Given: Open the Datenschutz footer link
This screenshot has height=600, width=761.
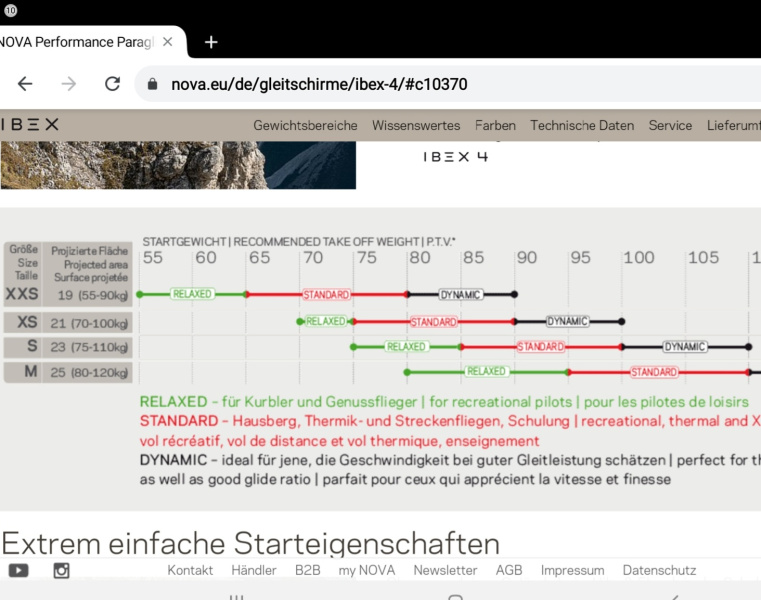Looking at the screenshot, I should (x=659, y=570).
